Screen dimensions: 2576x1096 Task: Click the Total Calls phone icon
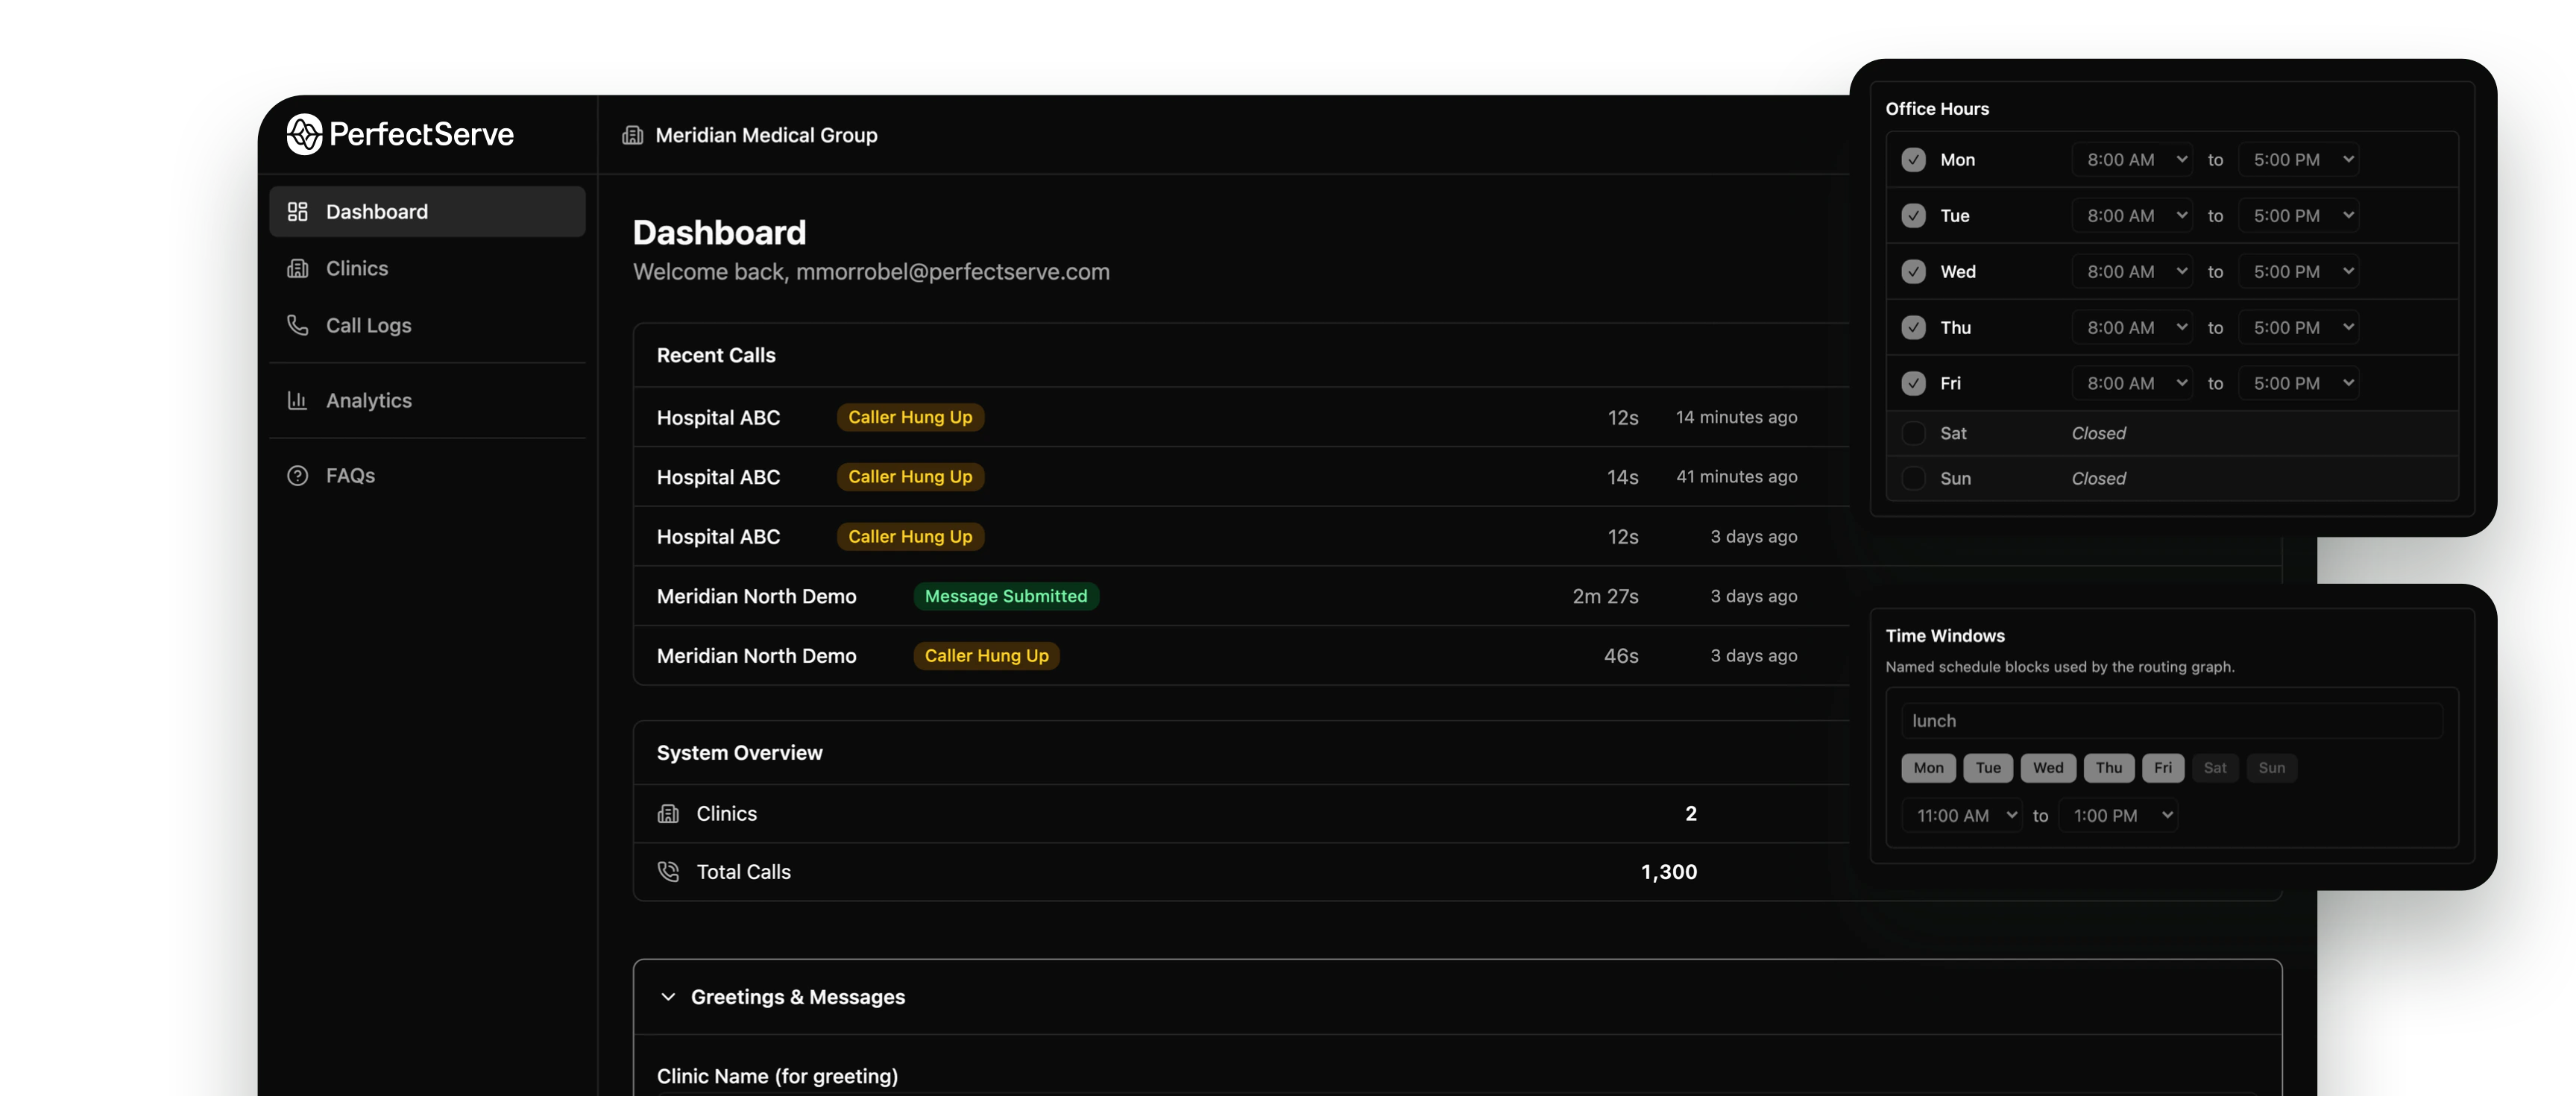coord(668,872)
